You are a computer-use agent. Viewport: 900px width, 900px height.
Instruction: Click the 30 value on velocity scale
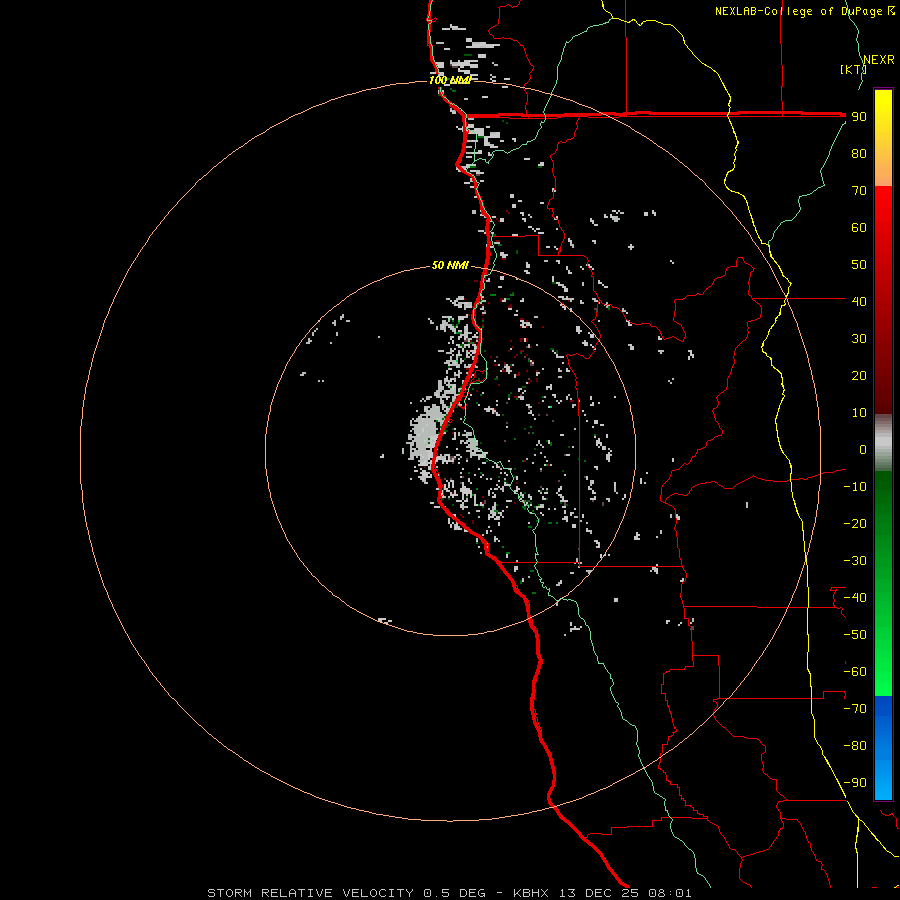(x=859, y=339)
